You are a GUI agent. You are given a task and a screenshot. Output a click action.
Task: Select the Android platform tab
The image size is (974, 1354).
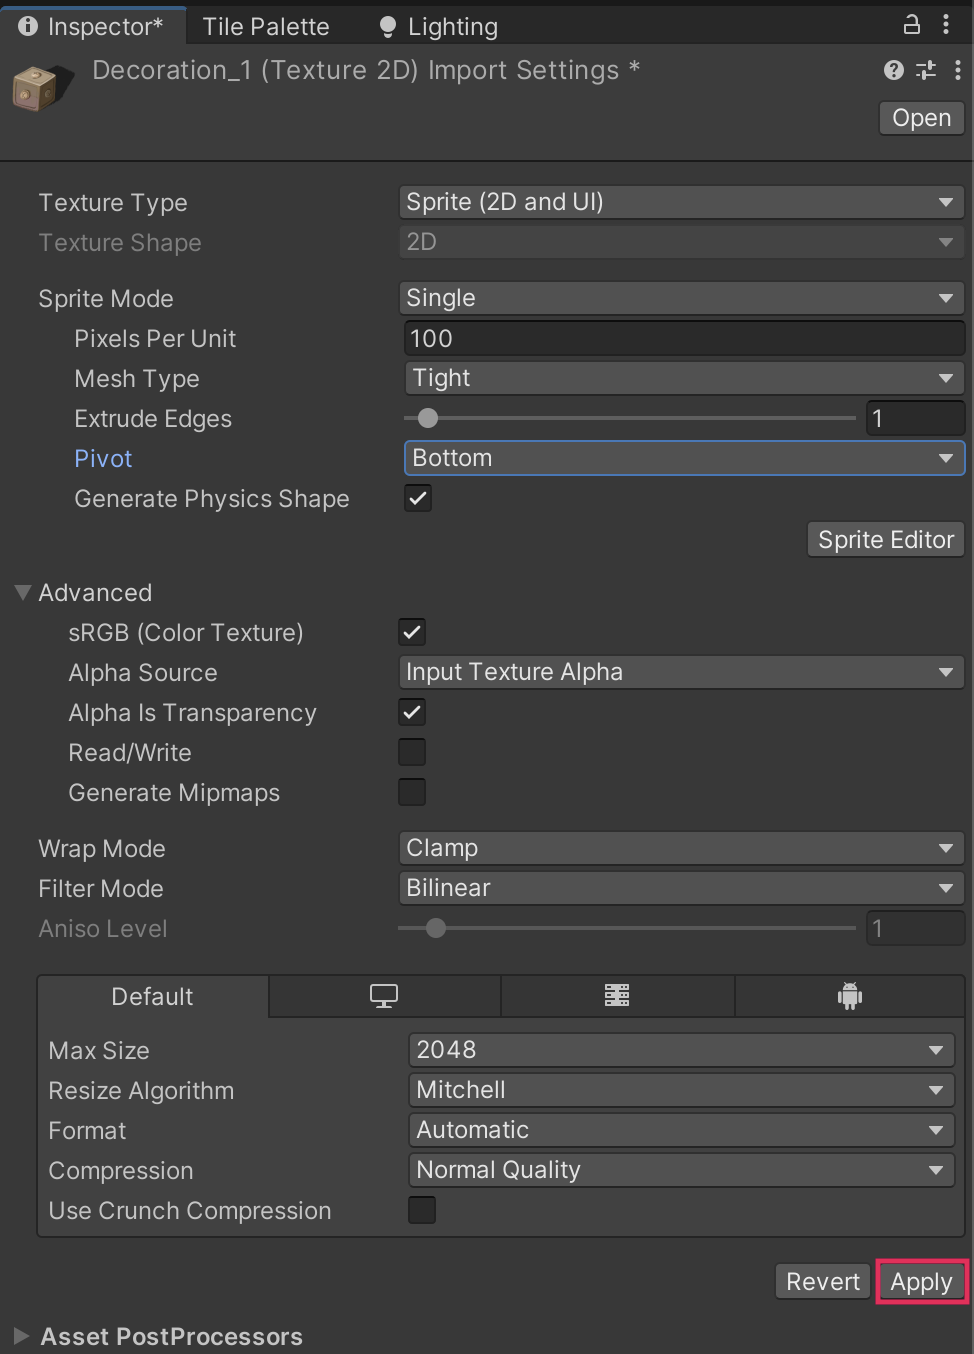coord(850,996)
